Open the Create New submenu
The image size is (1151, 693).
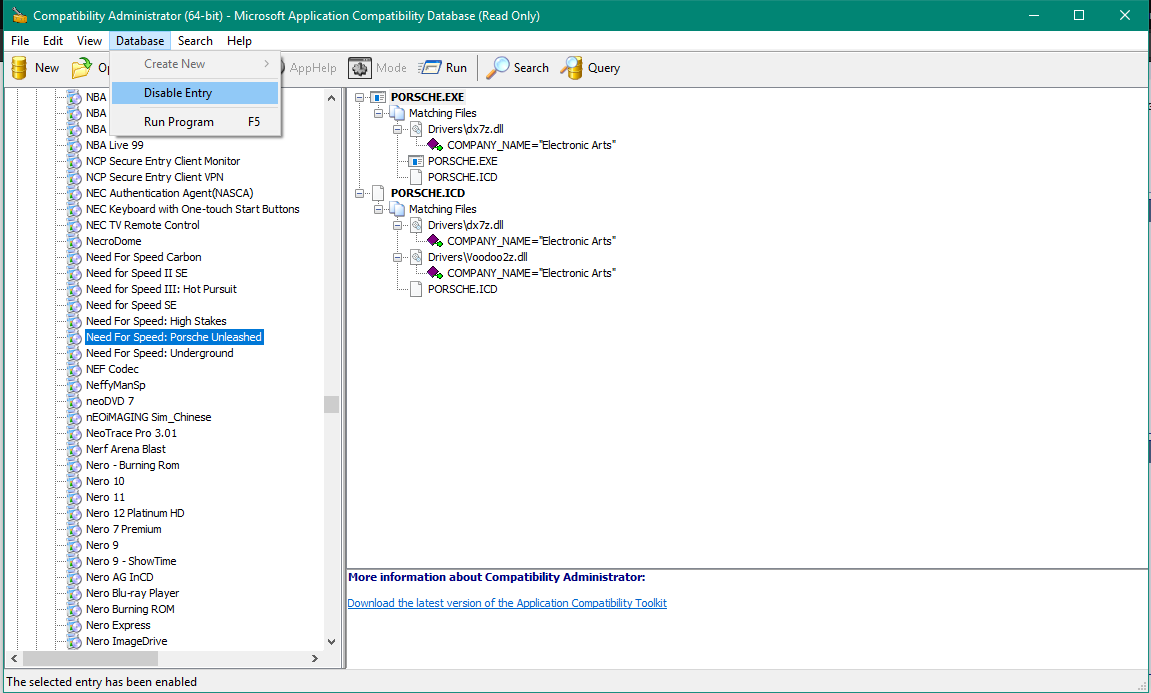pos(195,64)
